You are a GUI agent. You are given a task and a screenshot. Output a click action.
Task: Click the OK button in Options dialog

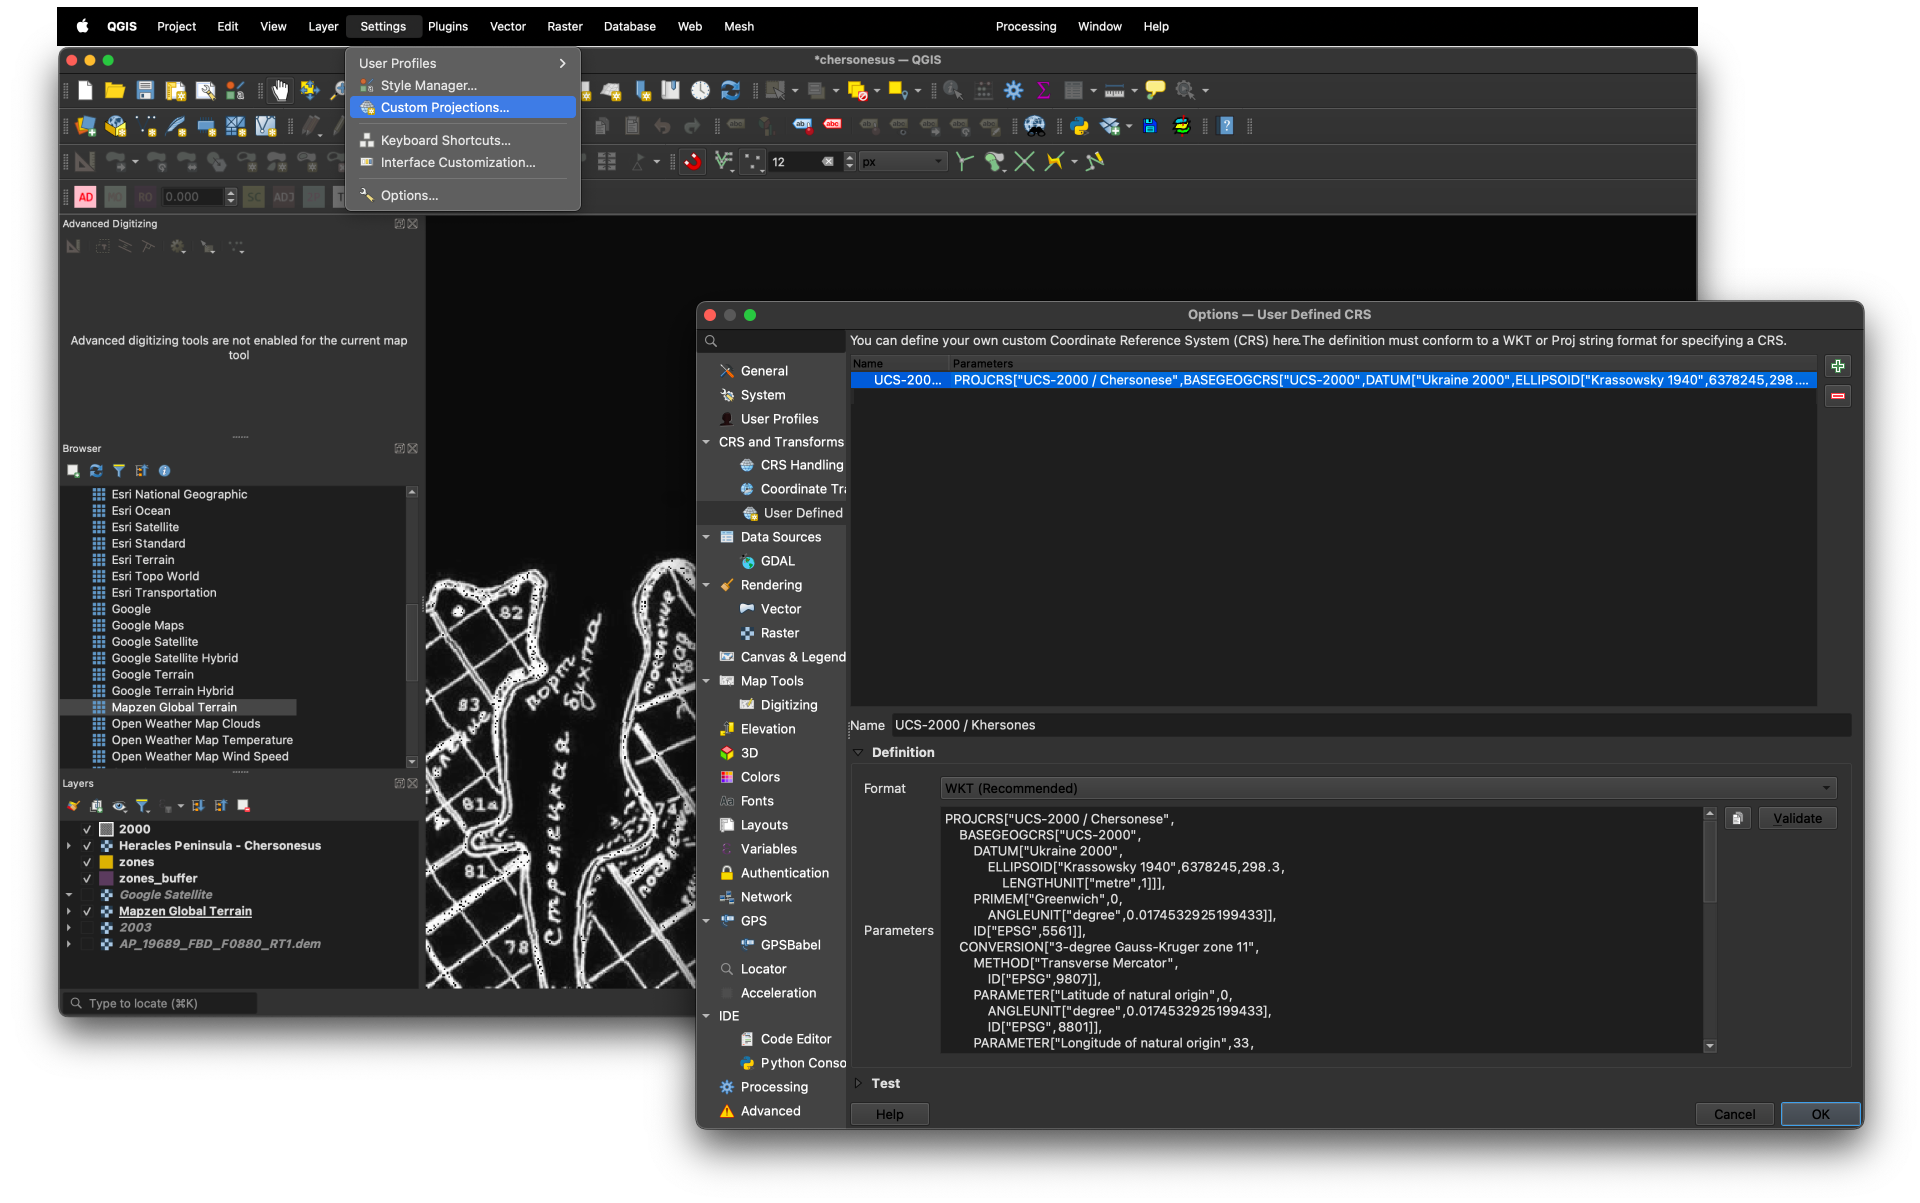point(1820,1114)
